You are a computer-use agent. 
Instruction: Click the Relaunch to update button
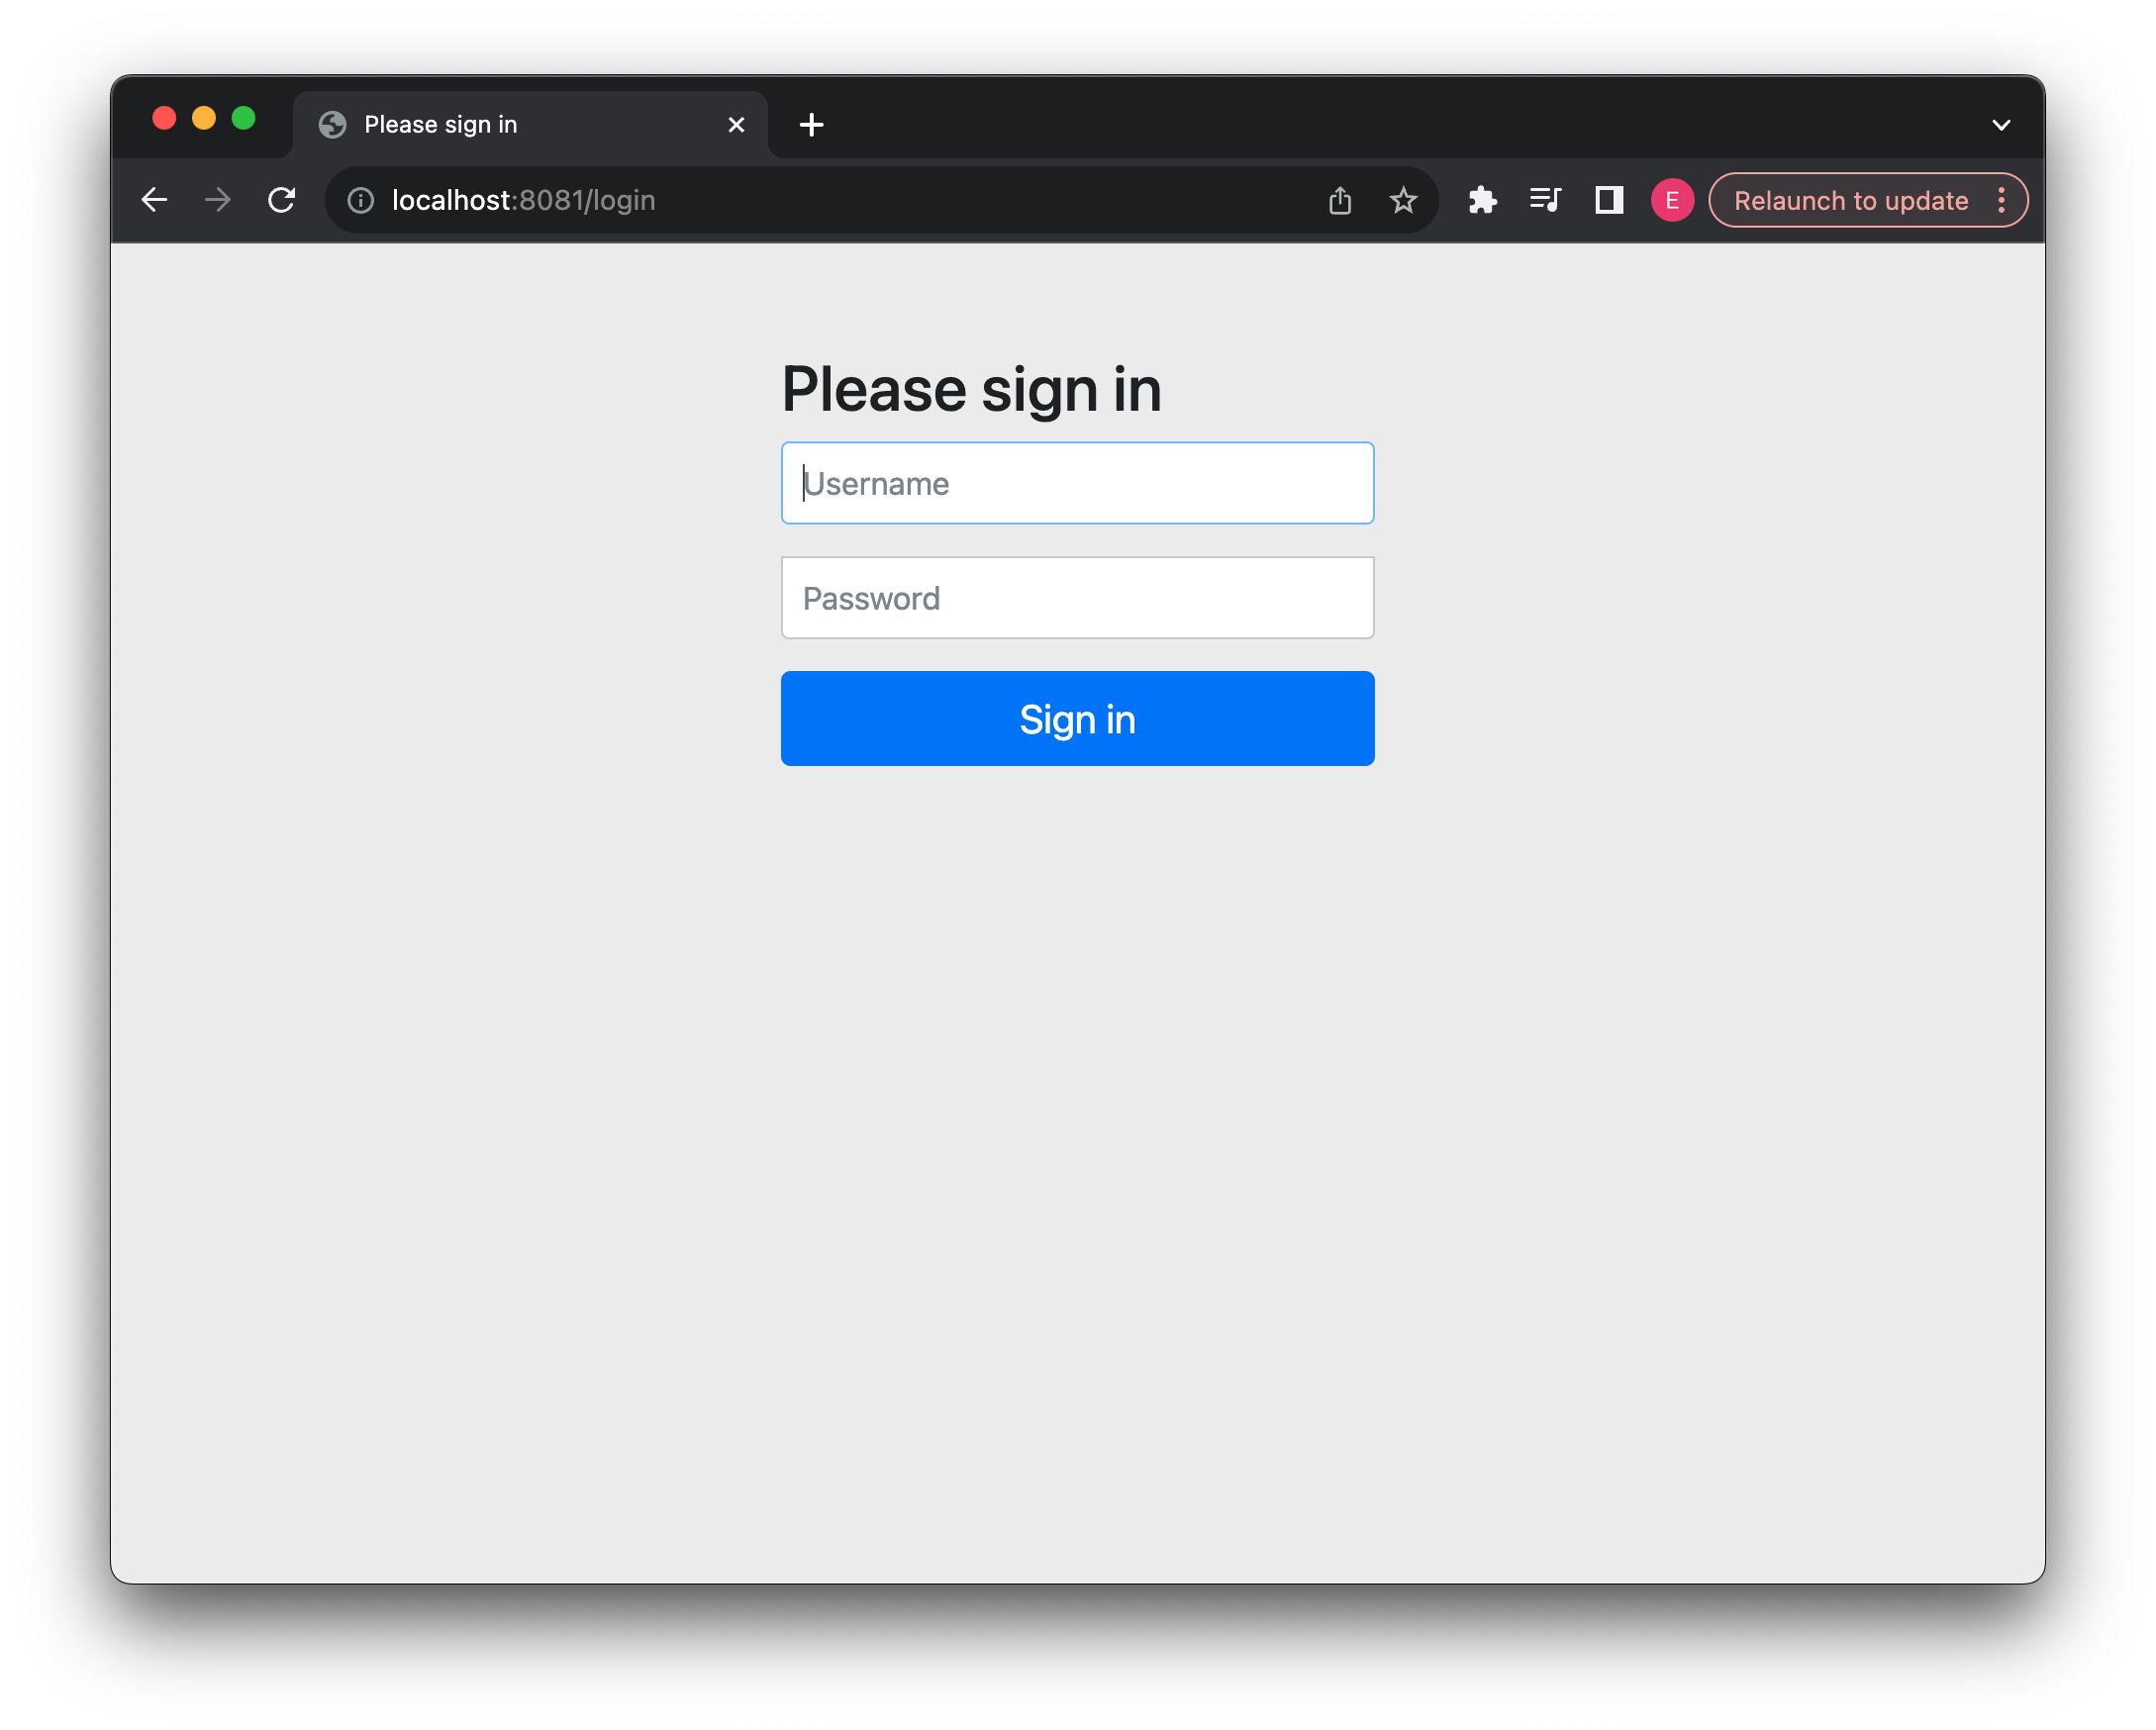[x=1849, y=200]
